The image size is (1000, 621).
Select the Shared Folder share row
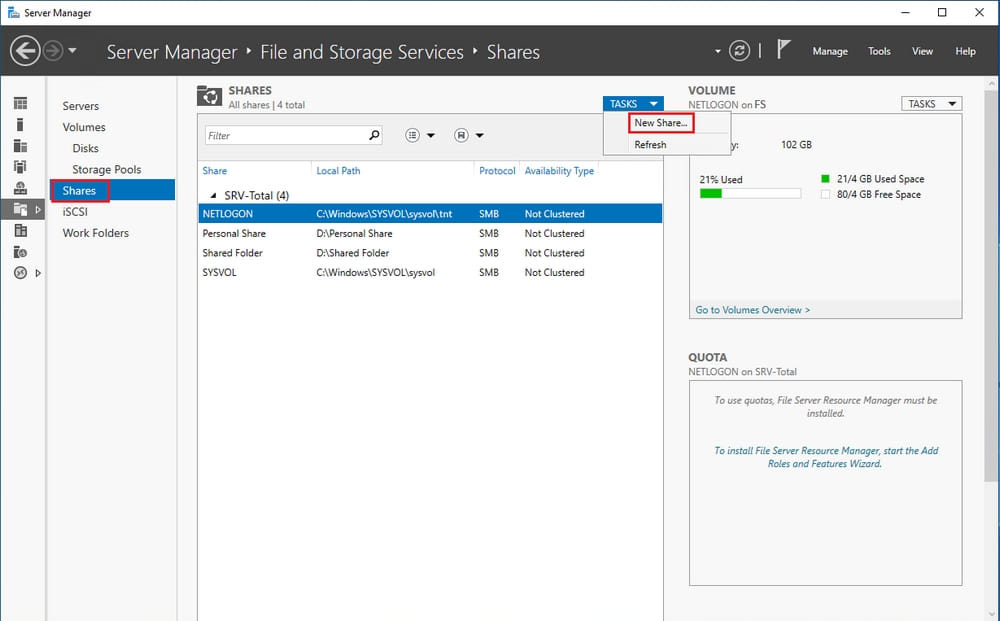click(x=430, y=252)
